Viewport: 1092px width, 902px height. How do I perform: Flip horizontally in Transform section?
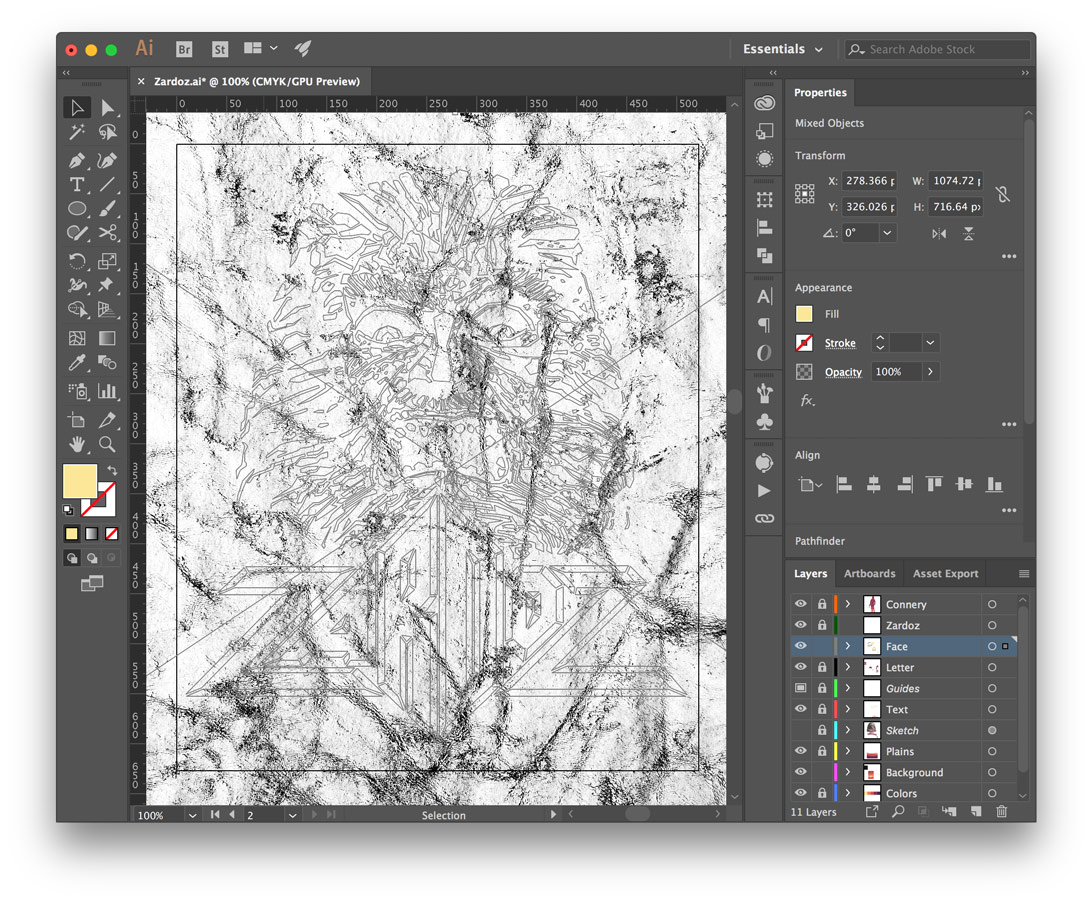click(x=939, y=233)
